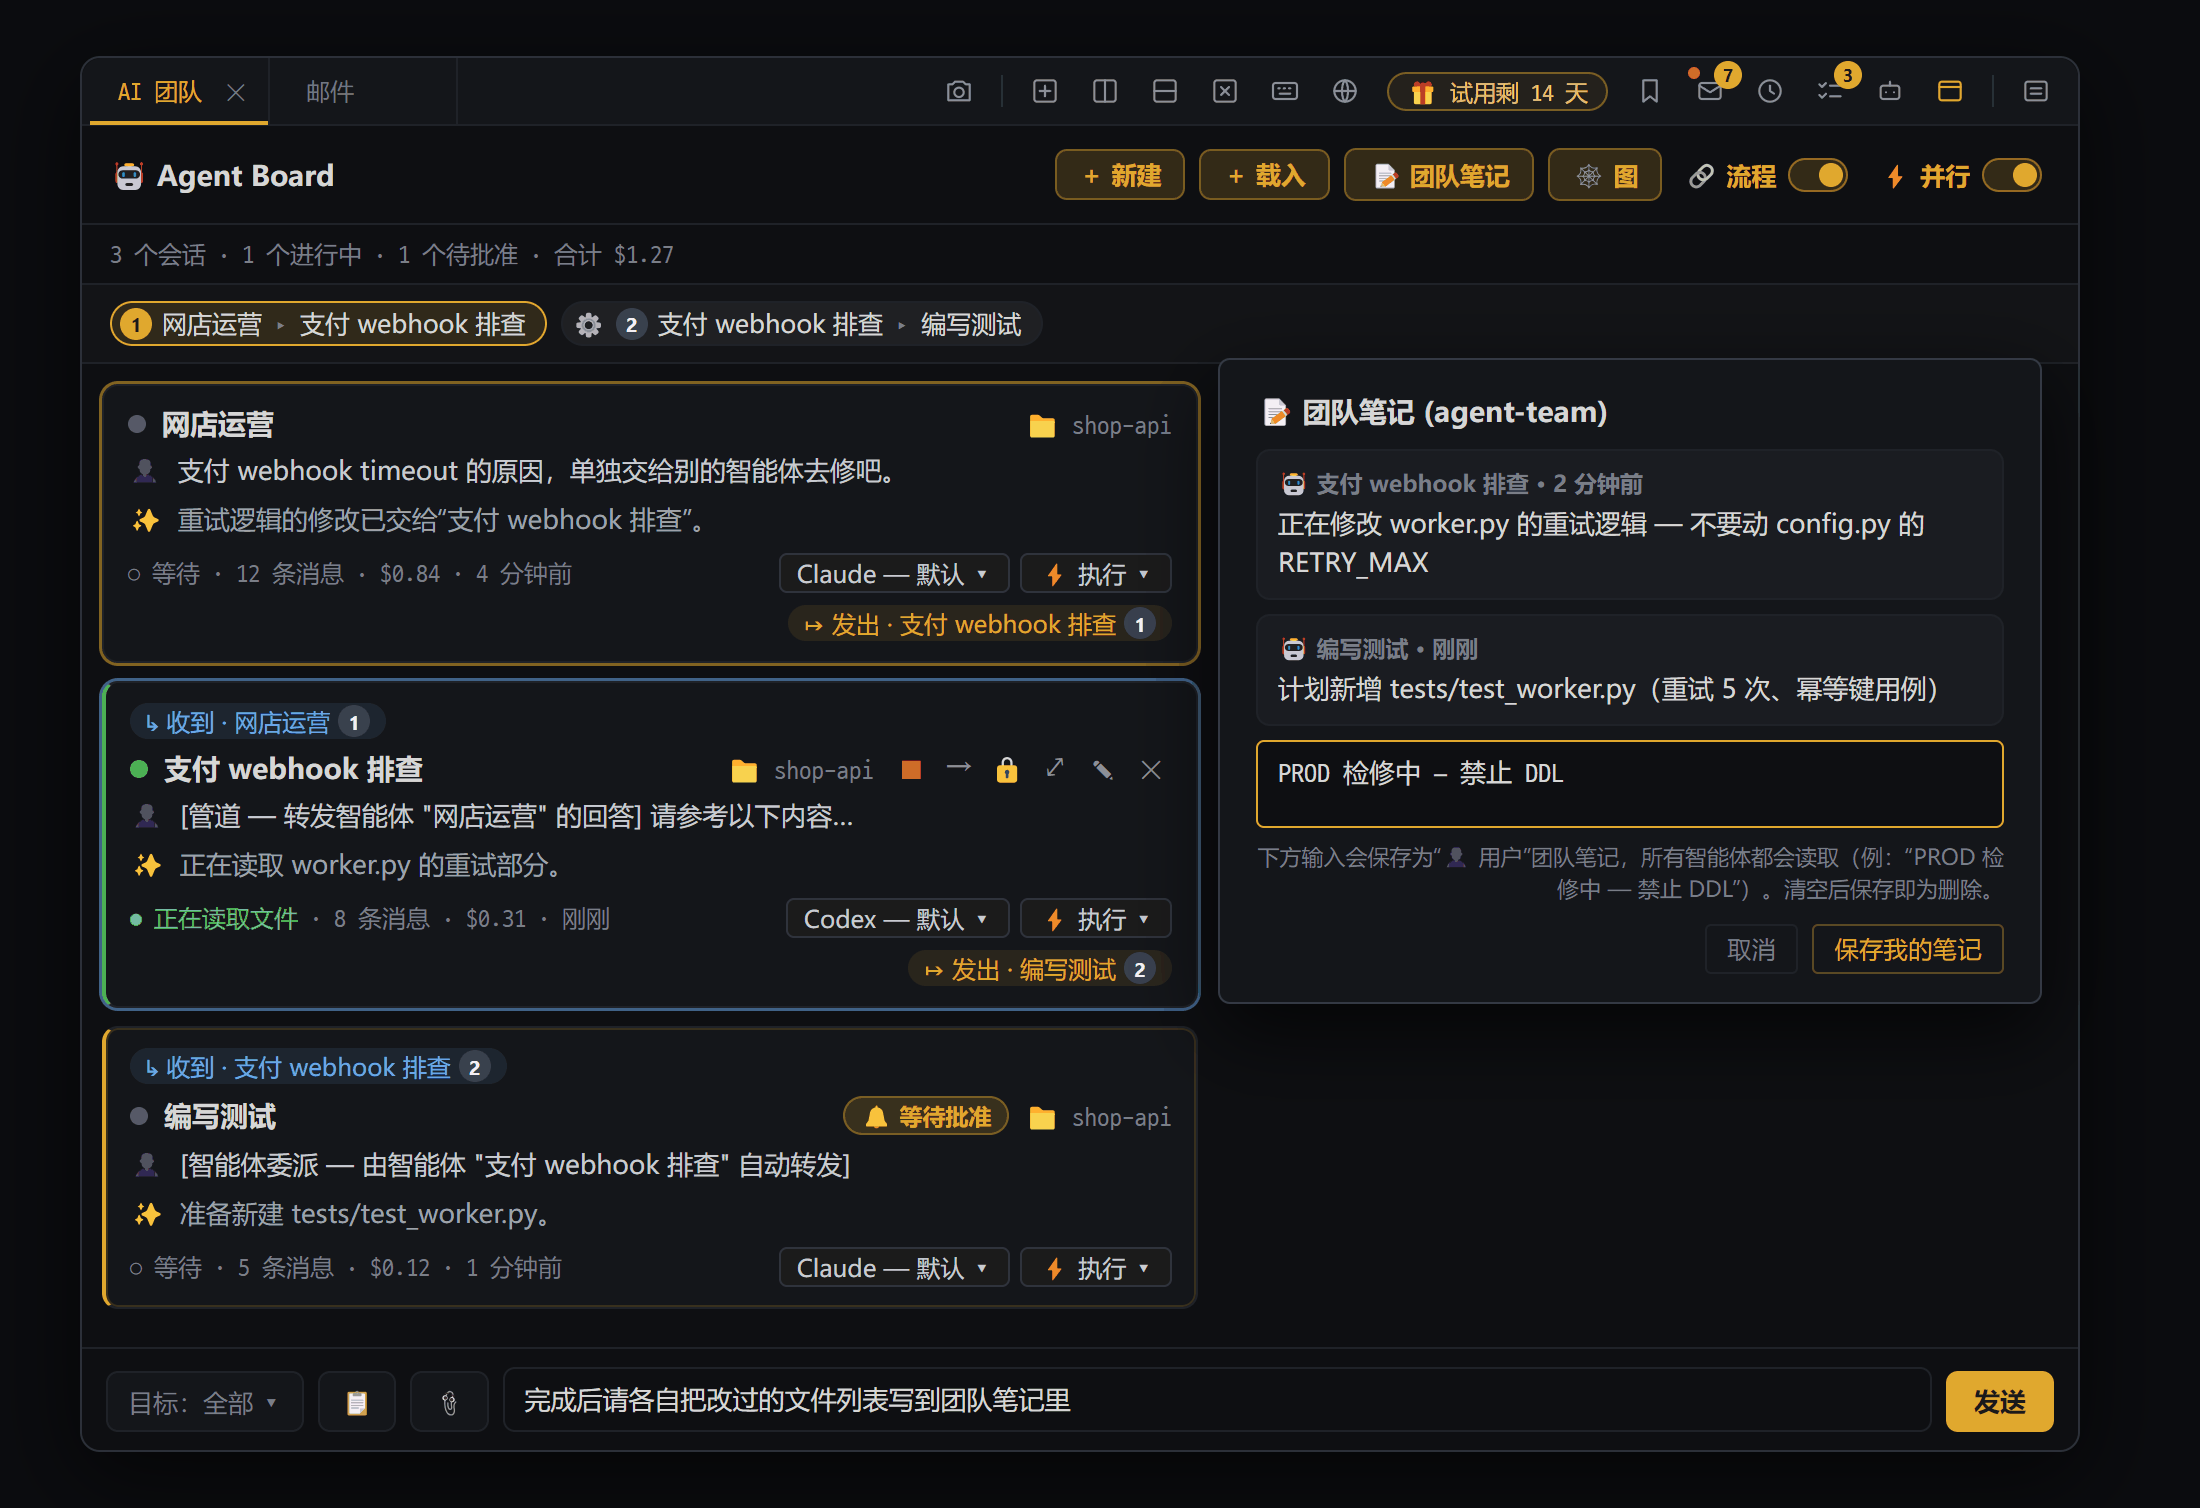
Task: Click the close pane X-box icon
Action: click(x=1224, y=92)
